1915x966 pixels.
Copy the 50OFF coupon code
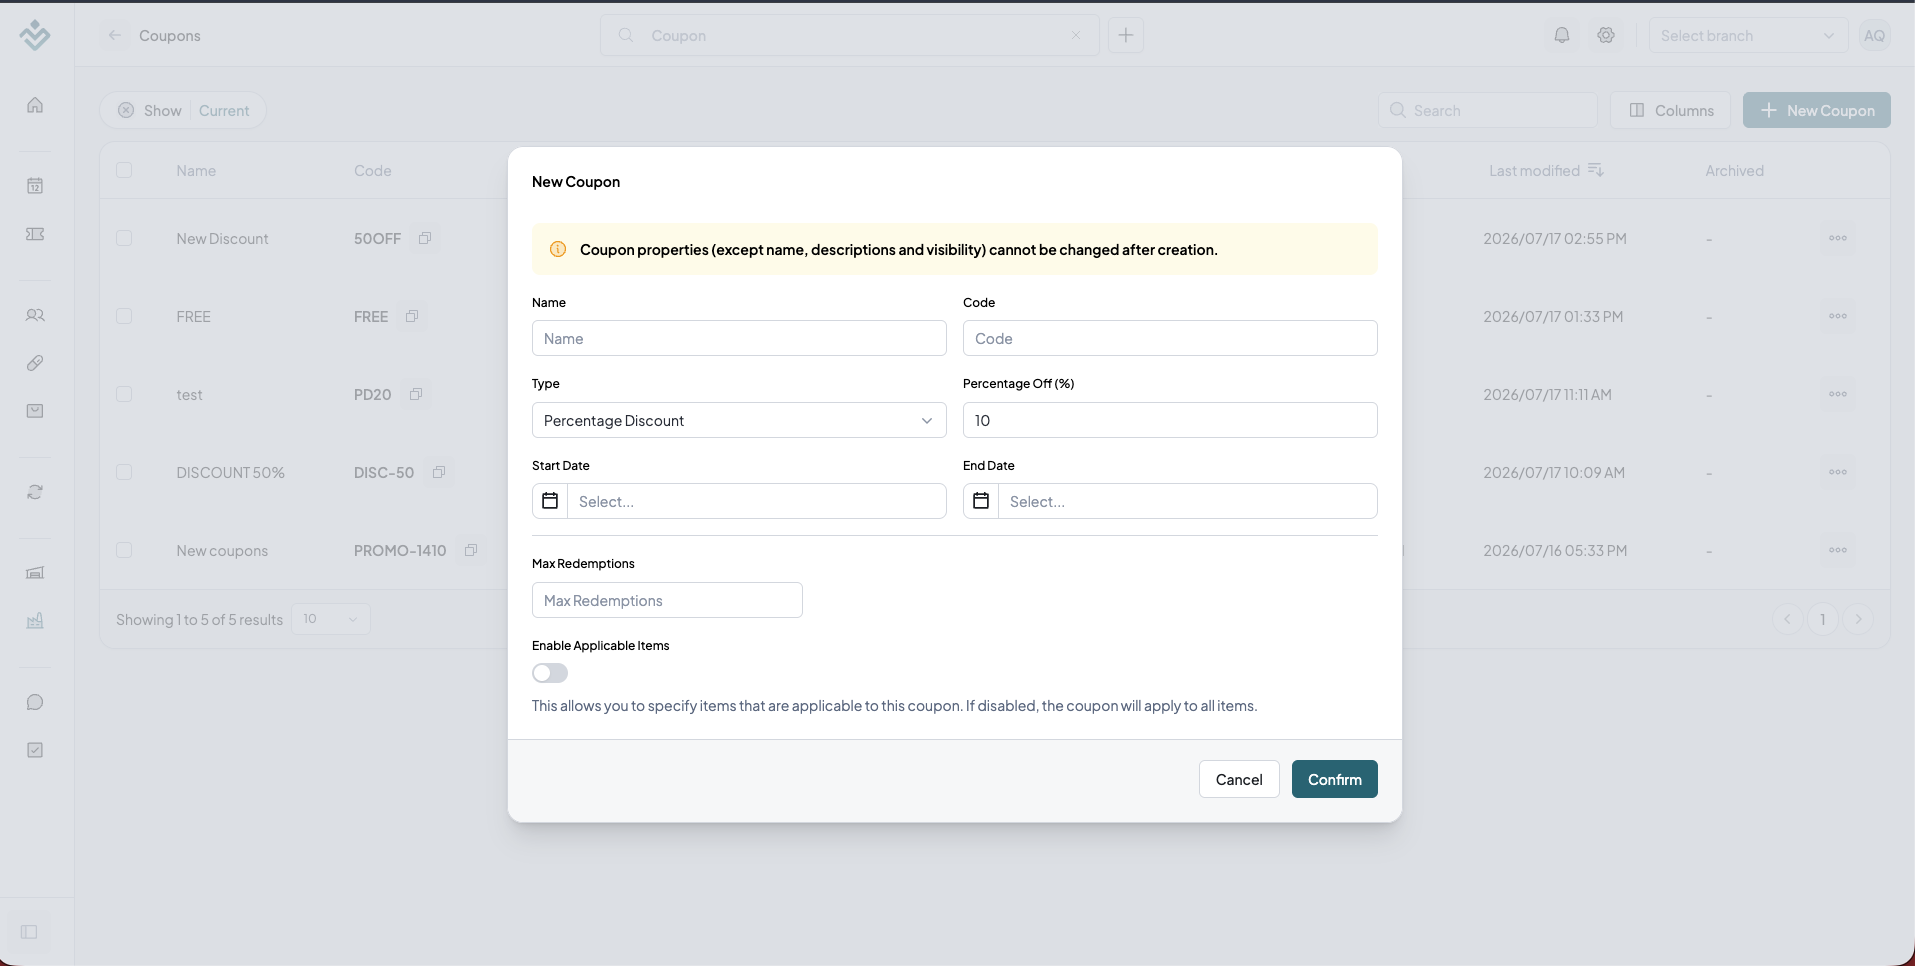pyautogui.click(x=425, y=238)
